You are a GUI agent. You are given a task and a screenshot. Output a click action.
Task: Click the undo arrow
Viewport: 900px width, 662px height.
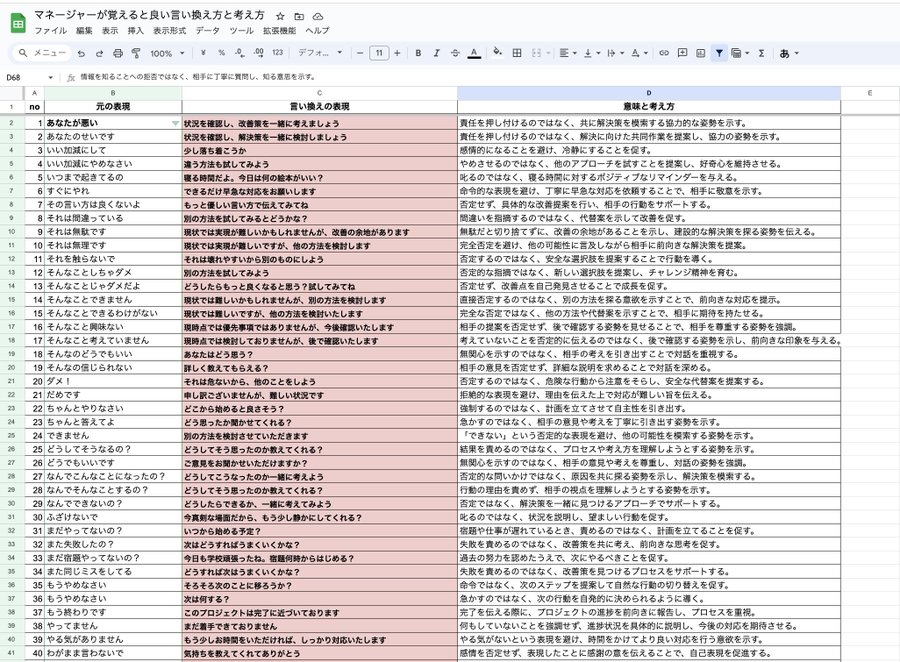[x=81, y=53]
